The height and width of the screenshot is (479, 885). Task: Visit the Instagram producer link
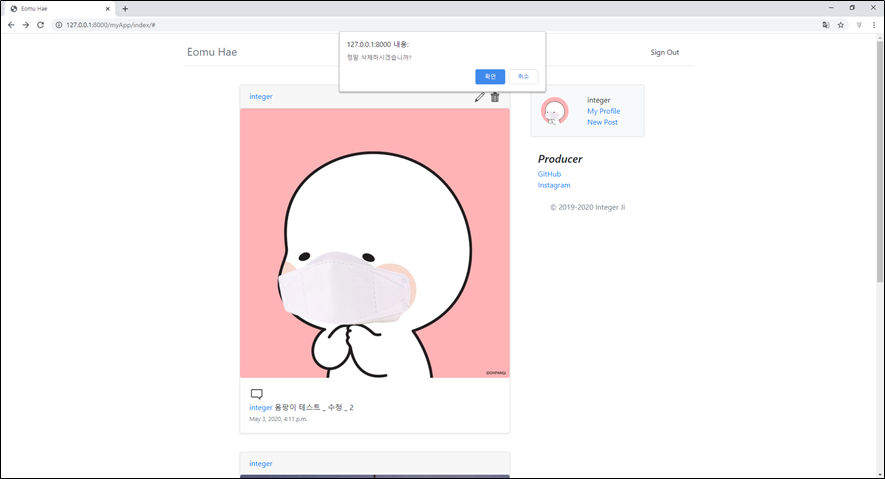tap(554, 185)
